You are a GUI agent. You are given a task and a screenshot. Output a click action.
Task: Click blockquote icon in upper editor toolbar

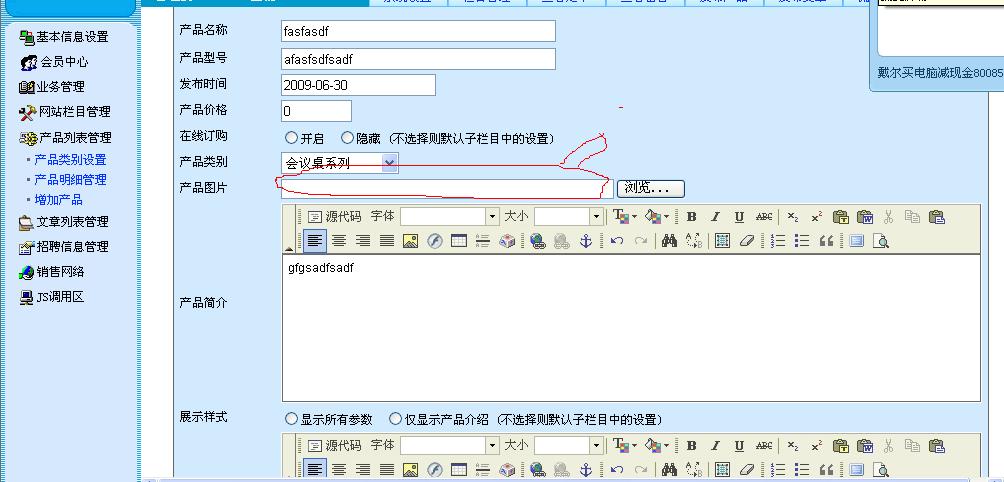pyautogui.click(x=826, y=241)
